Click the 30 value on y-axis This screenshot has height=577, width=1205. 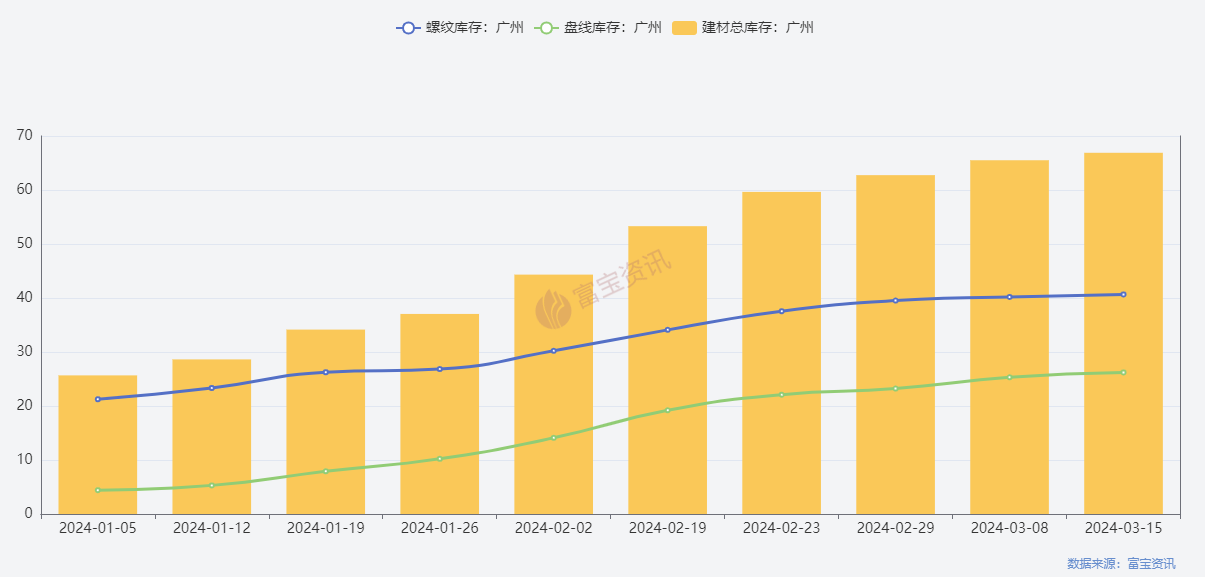(24, 352)
